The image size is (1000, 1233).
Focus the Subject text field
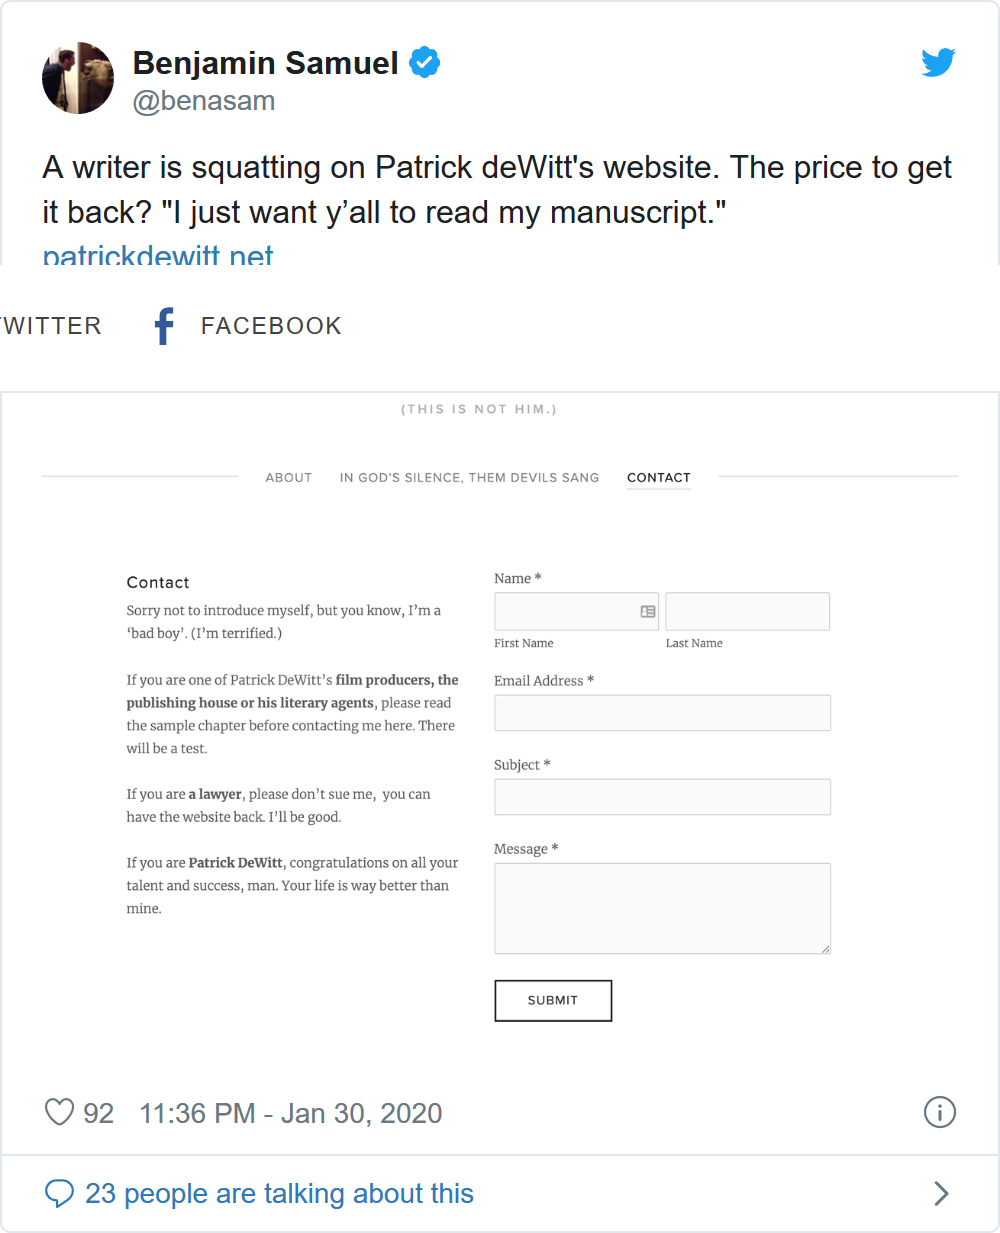click(662, 797)
